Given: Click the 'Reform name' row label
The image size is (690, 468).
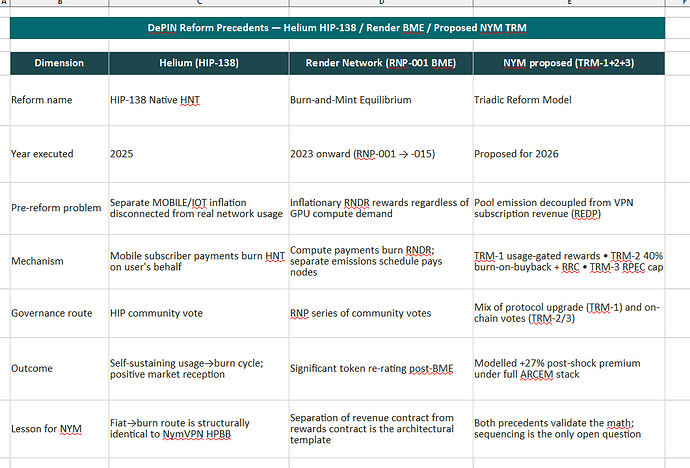Looking at the screenshot, I should pyautogui.click(x=59, y=100).
